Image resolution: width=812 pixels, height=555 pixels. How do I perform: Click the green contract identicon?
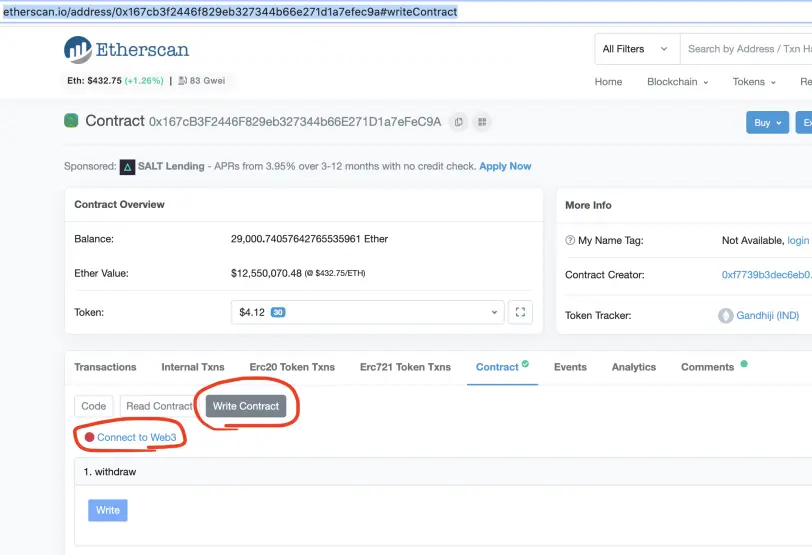coord(71,121)
